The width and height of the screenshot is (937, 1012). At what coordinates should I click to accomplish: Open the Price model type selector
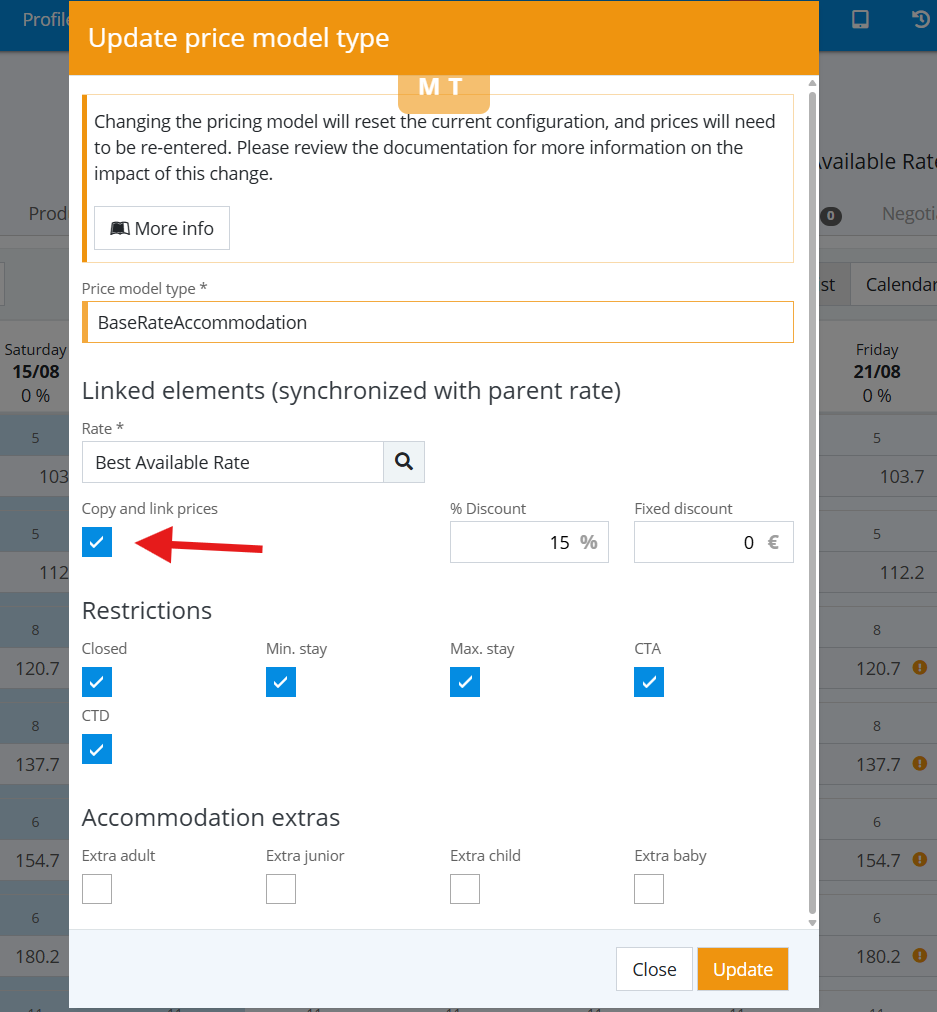point(438,322)
